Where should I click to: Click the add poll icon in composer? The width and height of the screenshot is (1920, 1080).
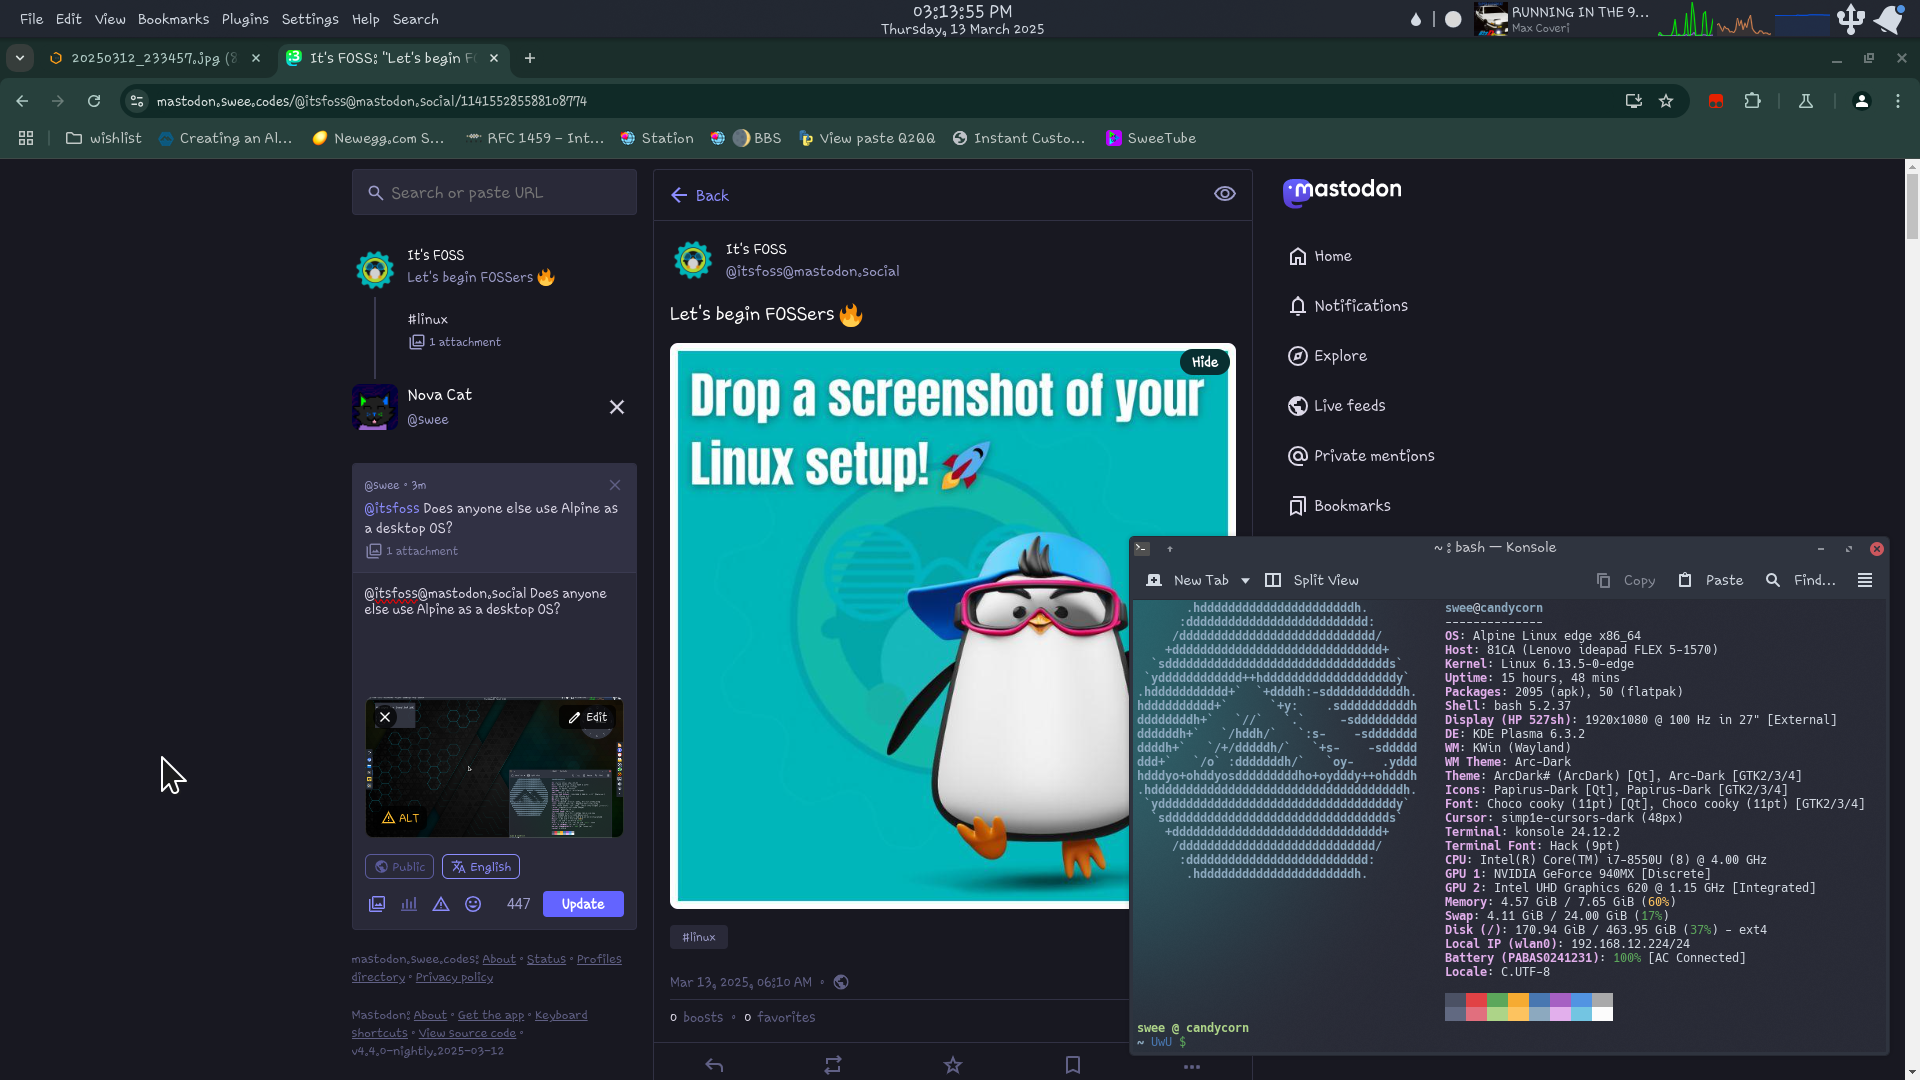pos(409,904)
